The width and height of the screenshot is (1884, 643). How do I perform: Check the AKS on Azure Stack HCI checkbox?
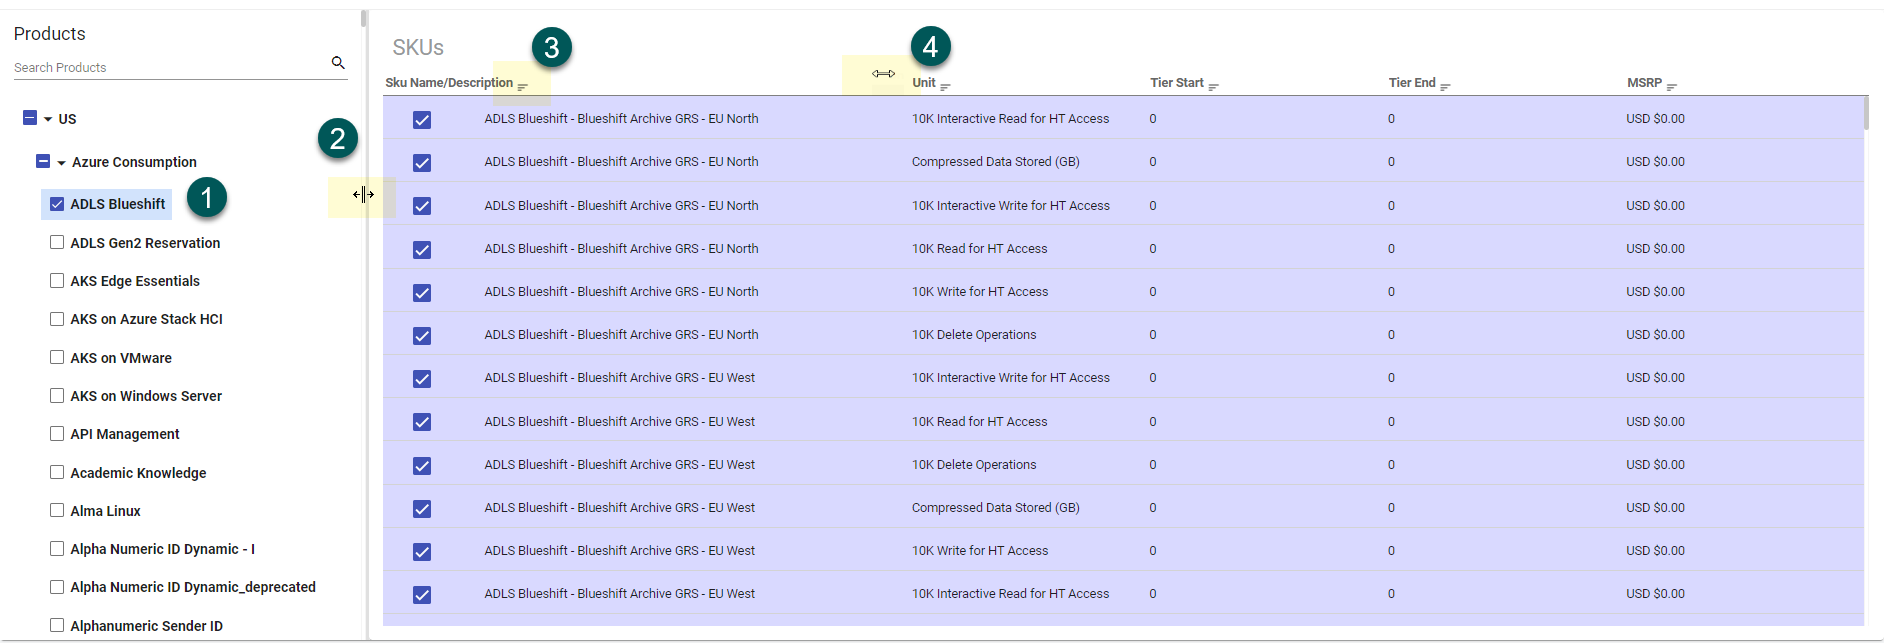tap(57, 319)
